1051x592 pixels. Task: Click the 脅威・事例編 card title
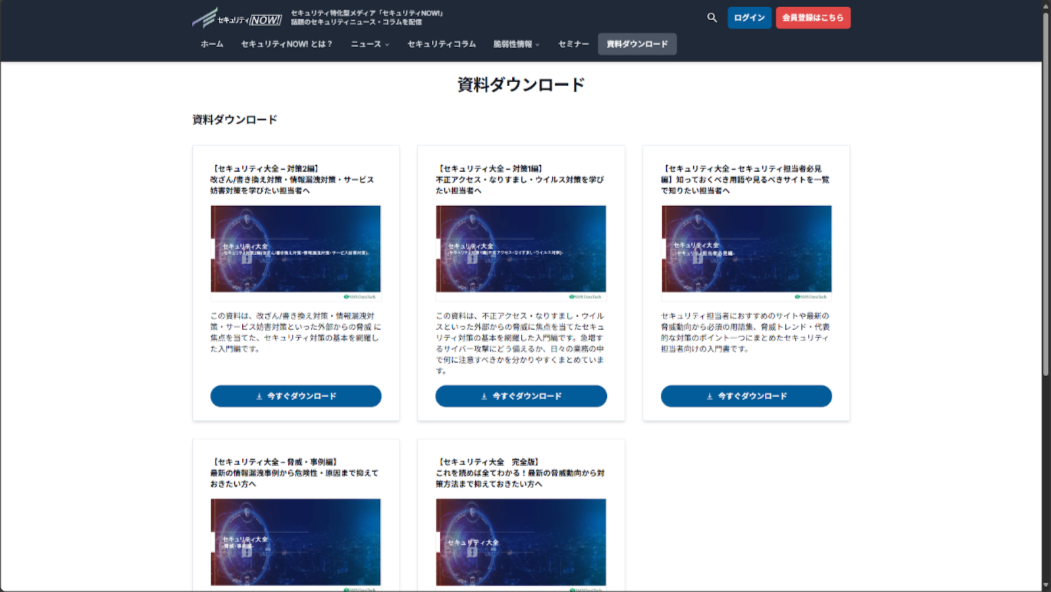pyautogui.click(x=294, y=472)
